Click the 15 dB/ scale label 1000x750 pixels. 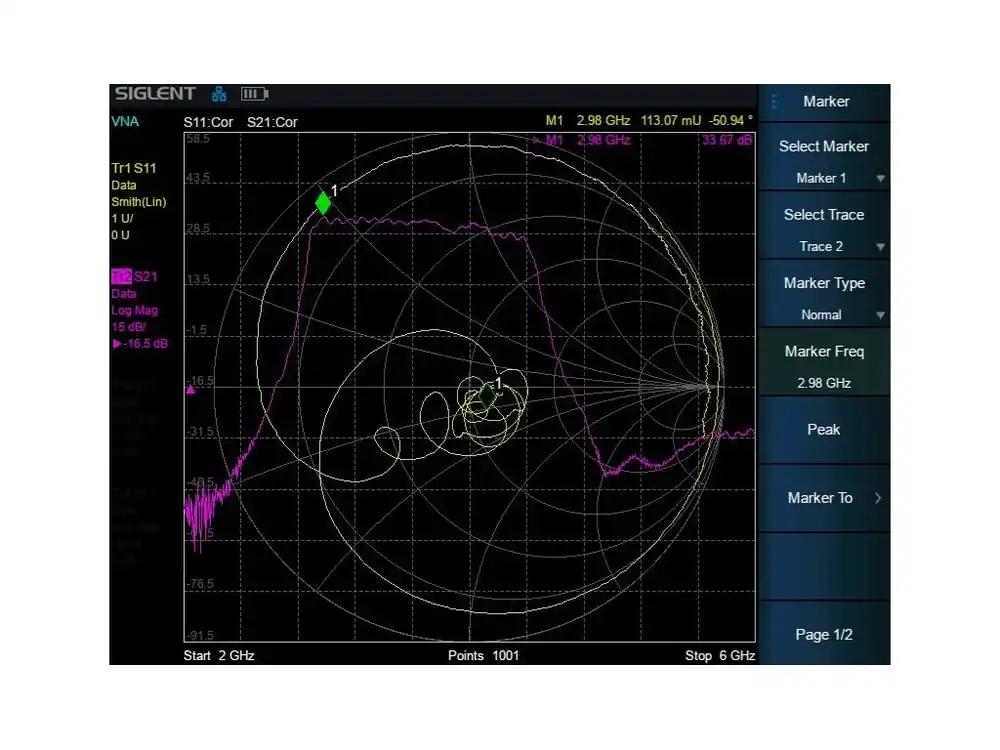tap(129, 327)
